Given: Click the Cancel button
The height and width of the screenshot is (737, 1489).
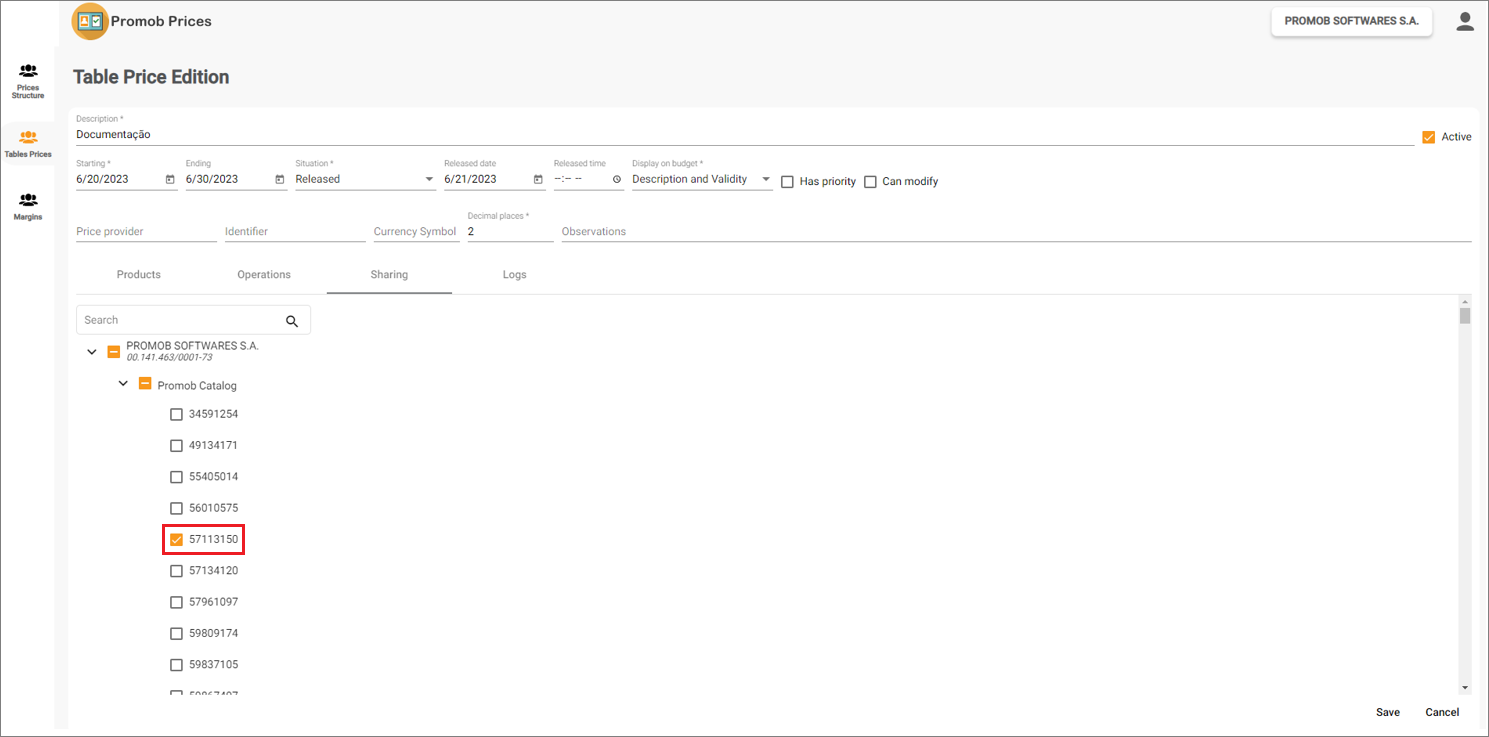Looking at the screenshot, I should coord(1442,713).
